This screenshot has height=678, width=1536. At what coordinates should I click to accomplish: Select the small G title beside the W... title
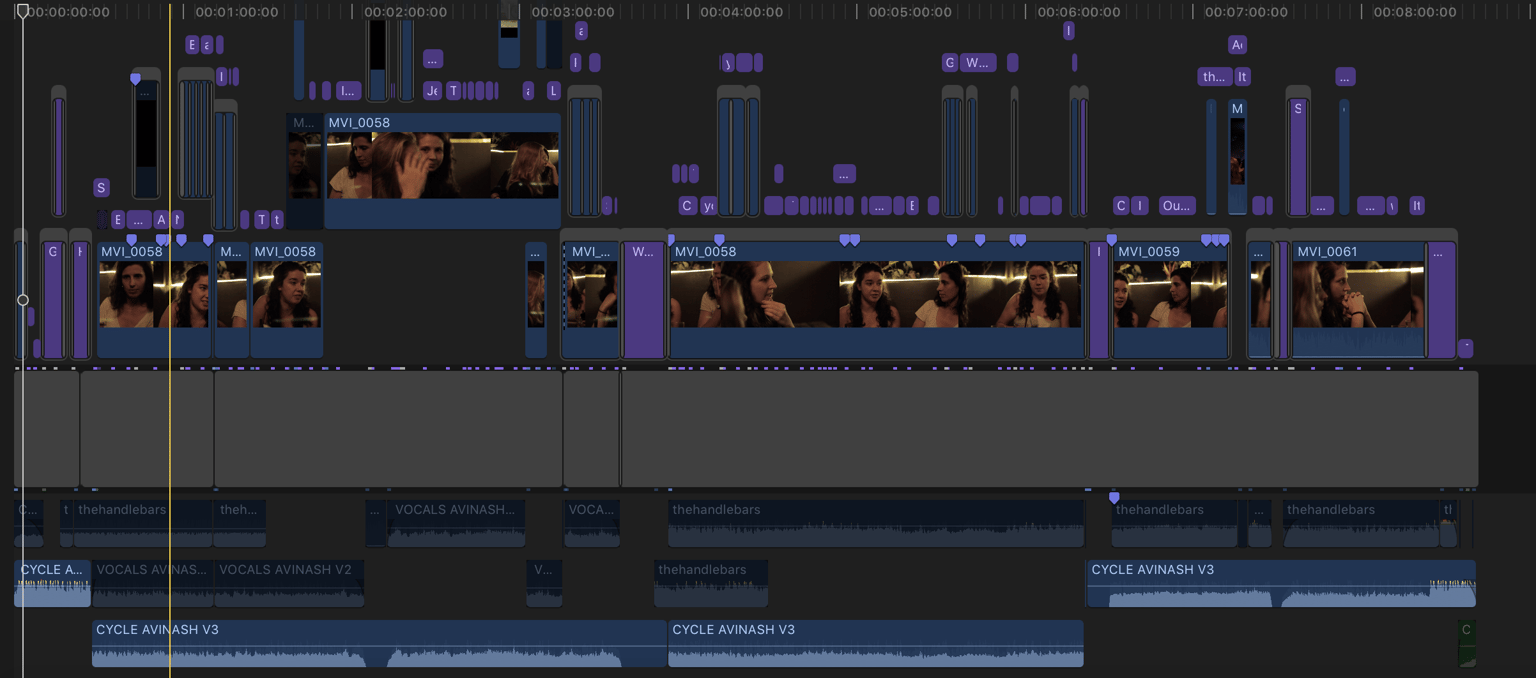point(950,63)
